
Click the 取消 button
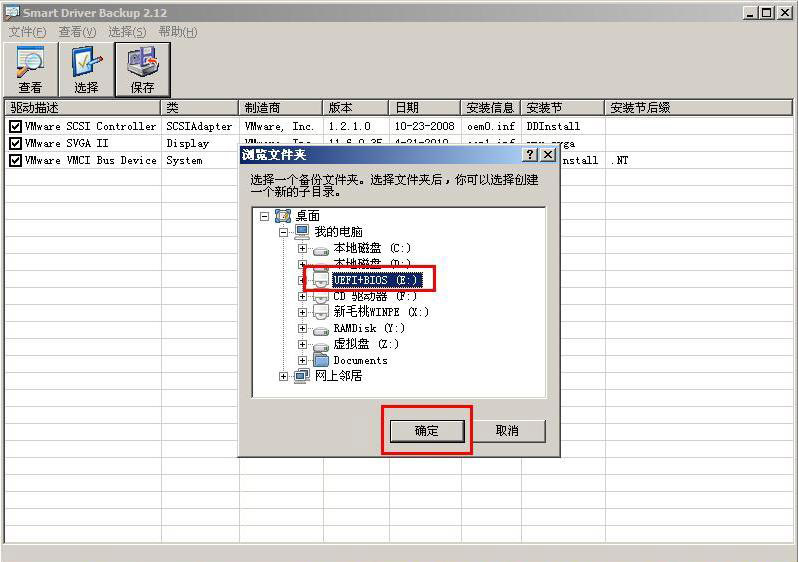tap(507, 431)
